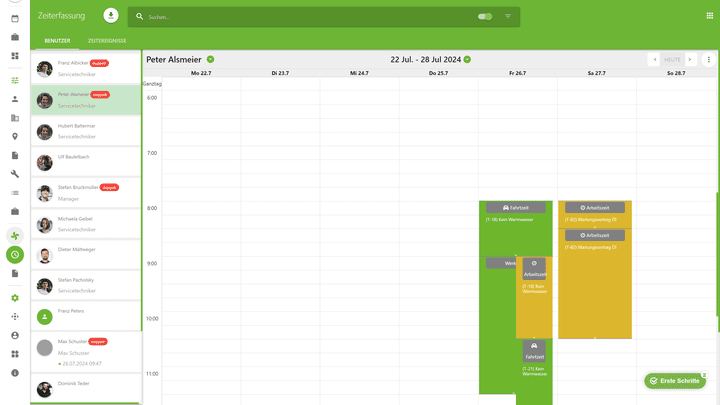Open the green clock time tracking icon
Screen dimensions: 720x405
click(x=15, y=255)
